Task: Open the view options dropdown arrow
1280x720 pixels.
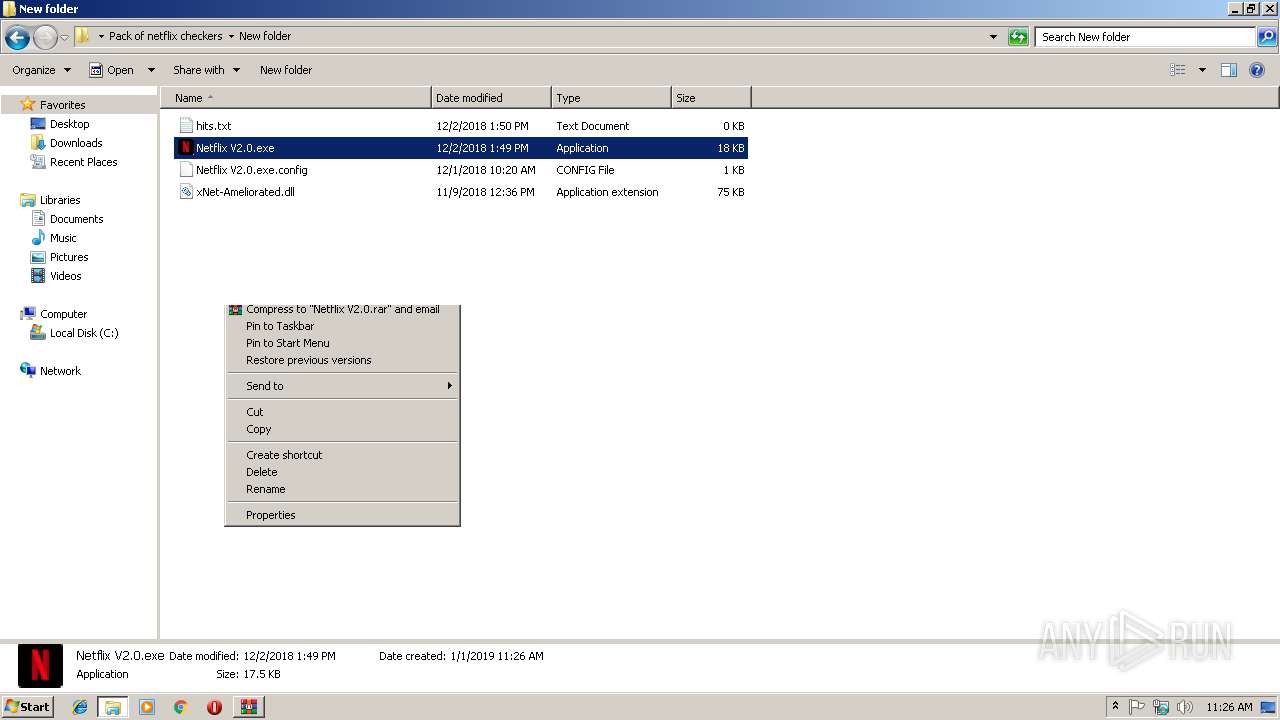Action: (1202, 70)
